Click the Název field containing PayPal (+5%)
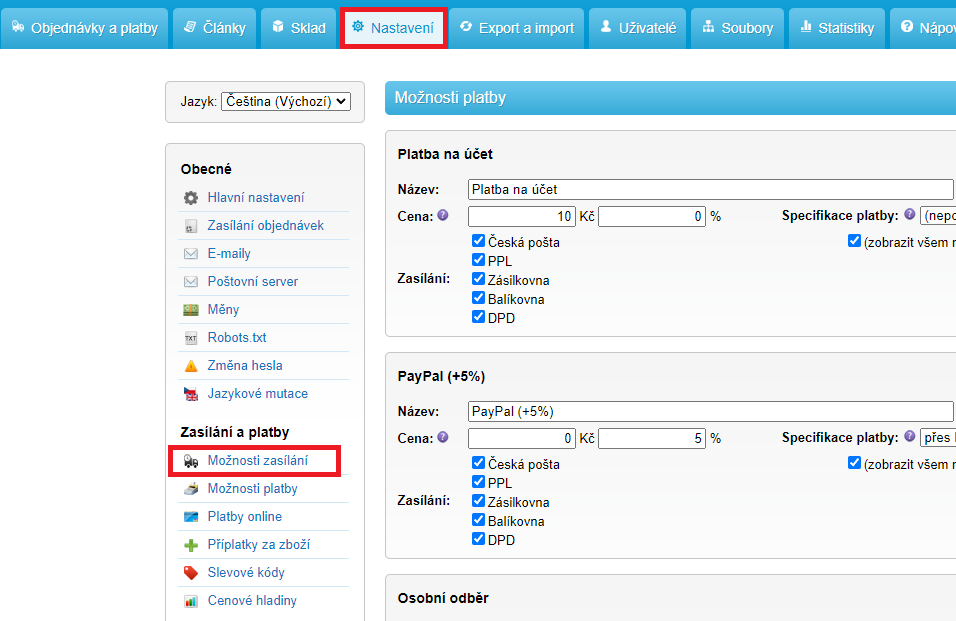This screenshot has height=621, width=956. click(x=710, y=411)
